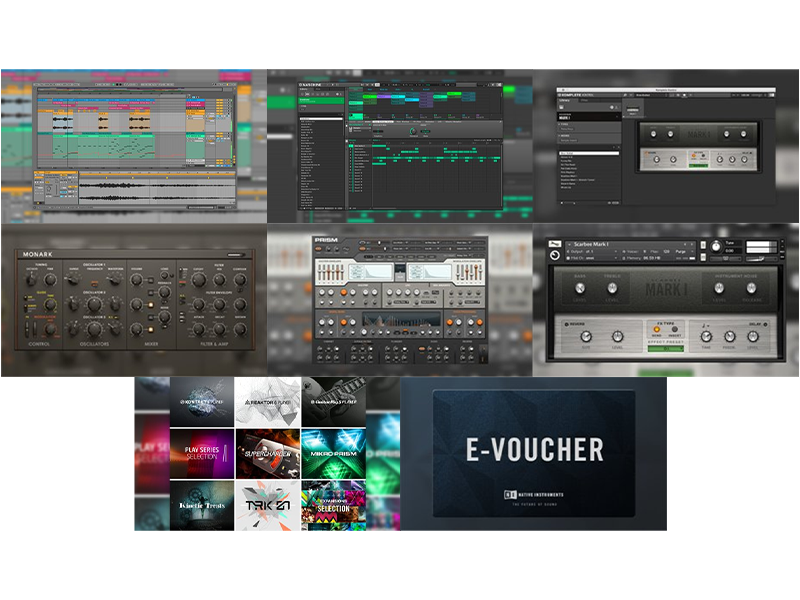Open the Supercharger thumbnail
The height and width of the screenshot is (600, 800).
click(x=268, y=454)
